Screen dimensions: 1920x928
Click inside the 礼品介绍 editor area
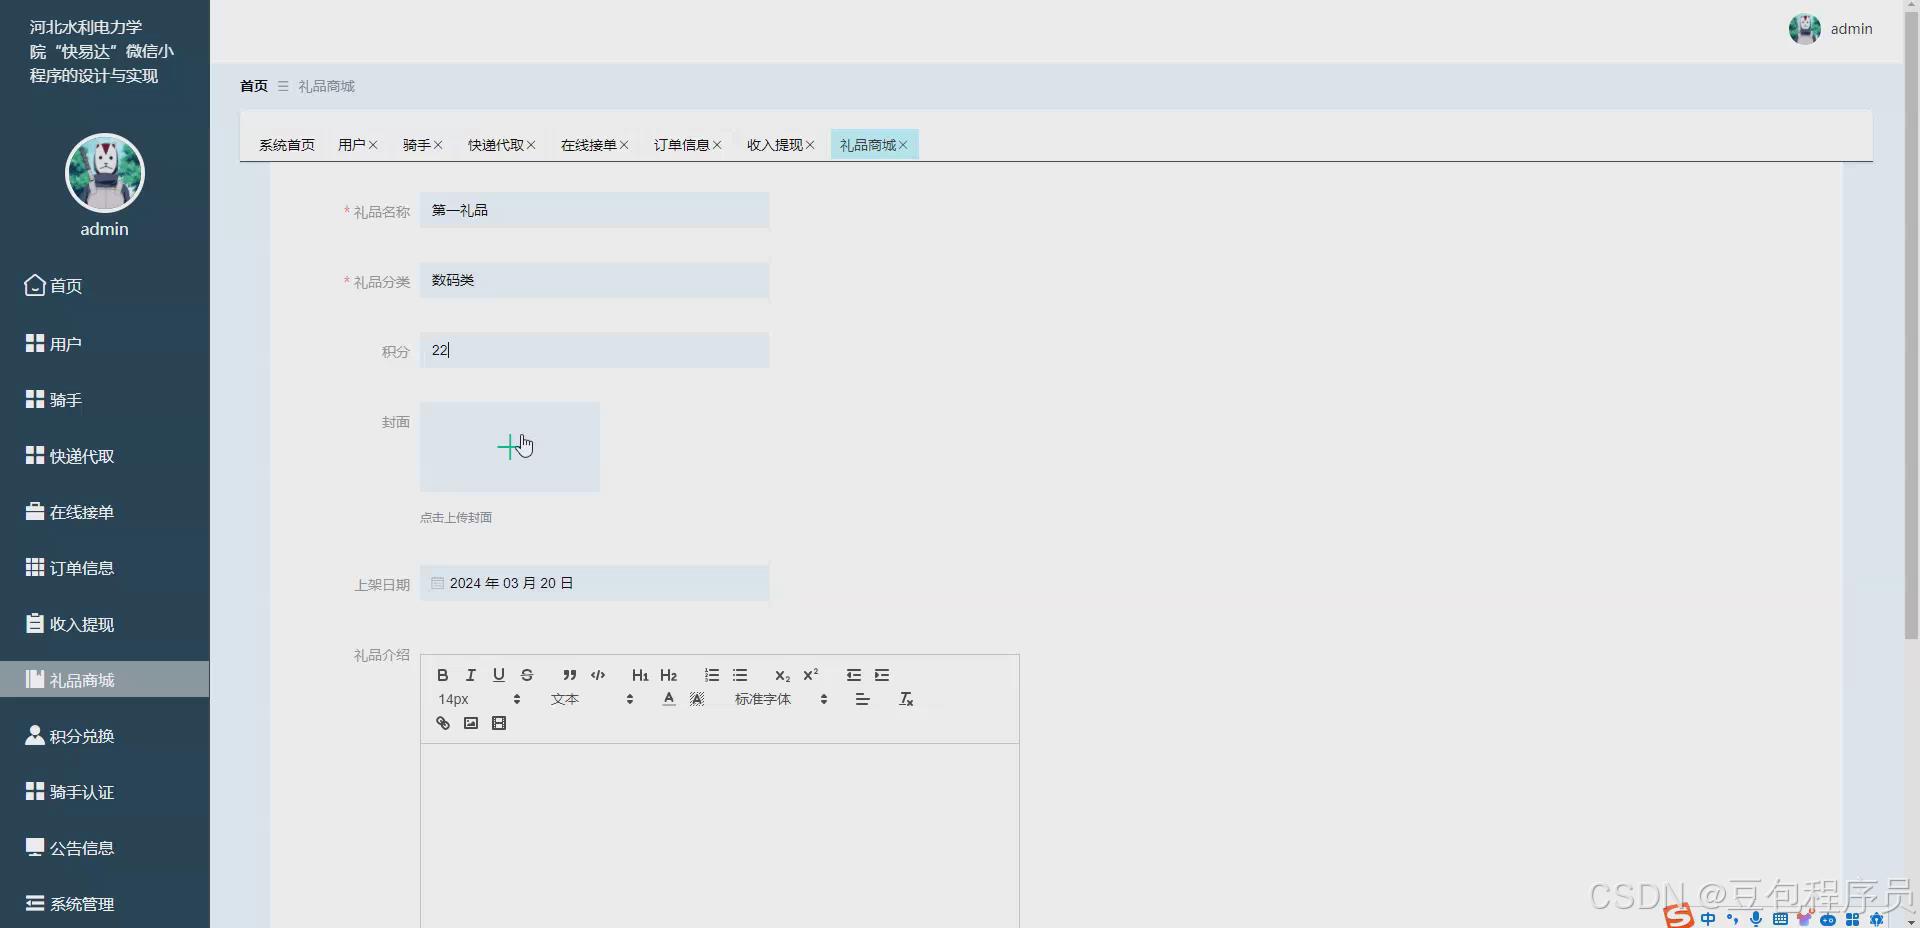click(720, 835)
